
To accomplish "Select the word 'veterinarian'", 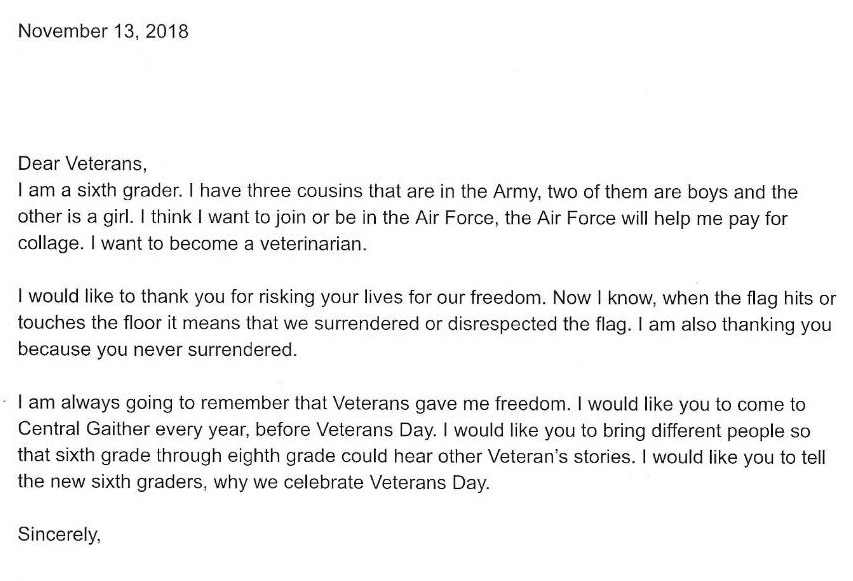I will (310, 243).
